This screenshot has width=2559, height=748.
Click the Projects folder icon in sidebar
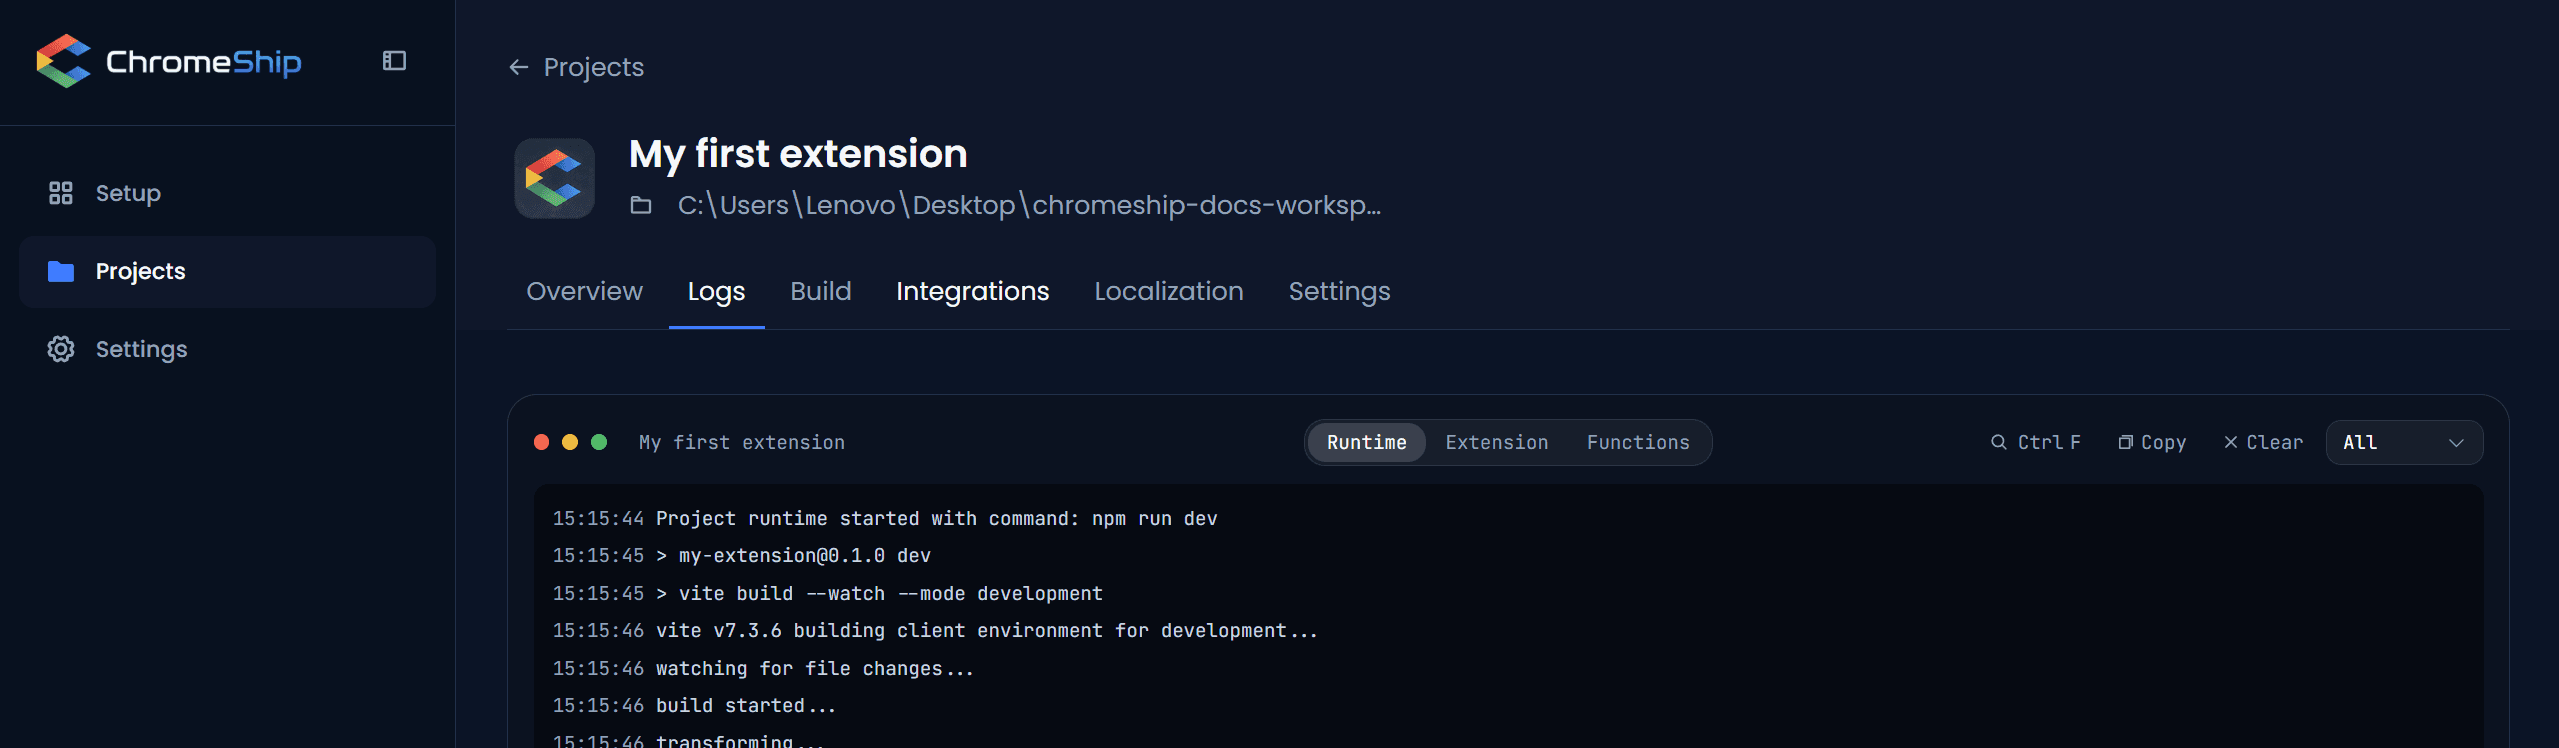61,271
